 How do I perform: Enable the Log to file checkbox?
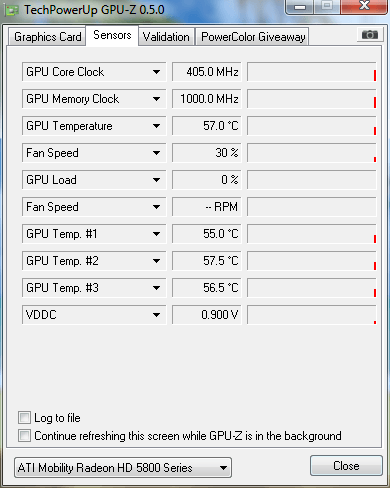(x=24, y=418)
